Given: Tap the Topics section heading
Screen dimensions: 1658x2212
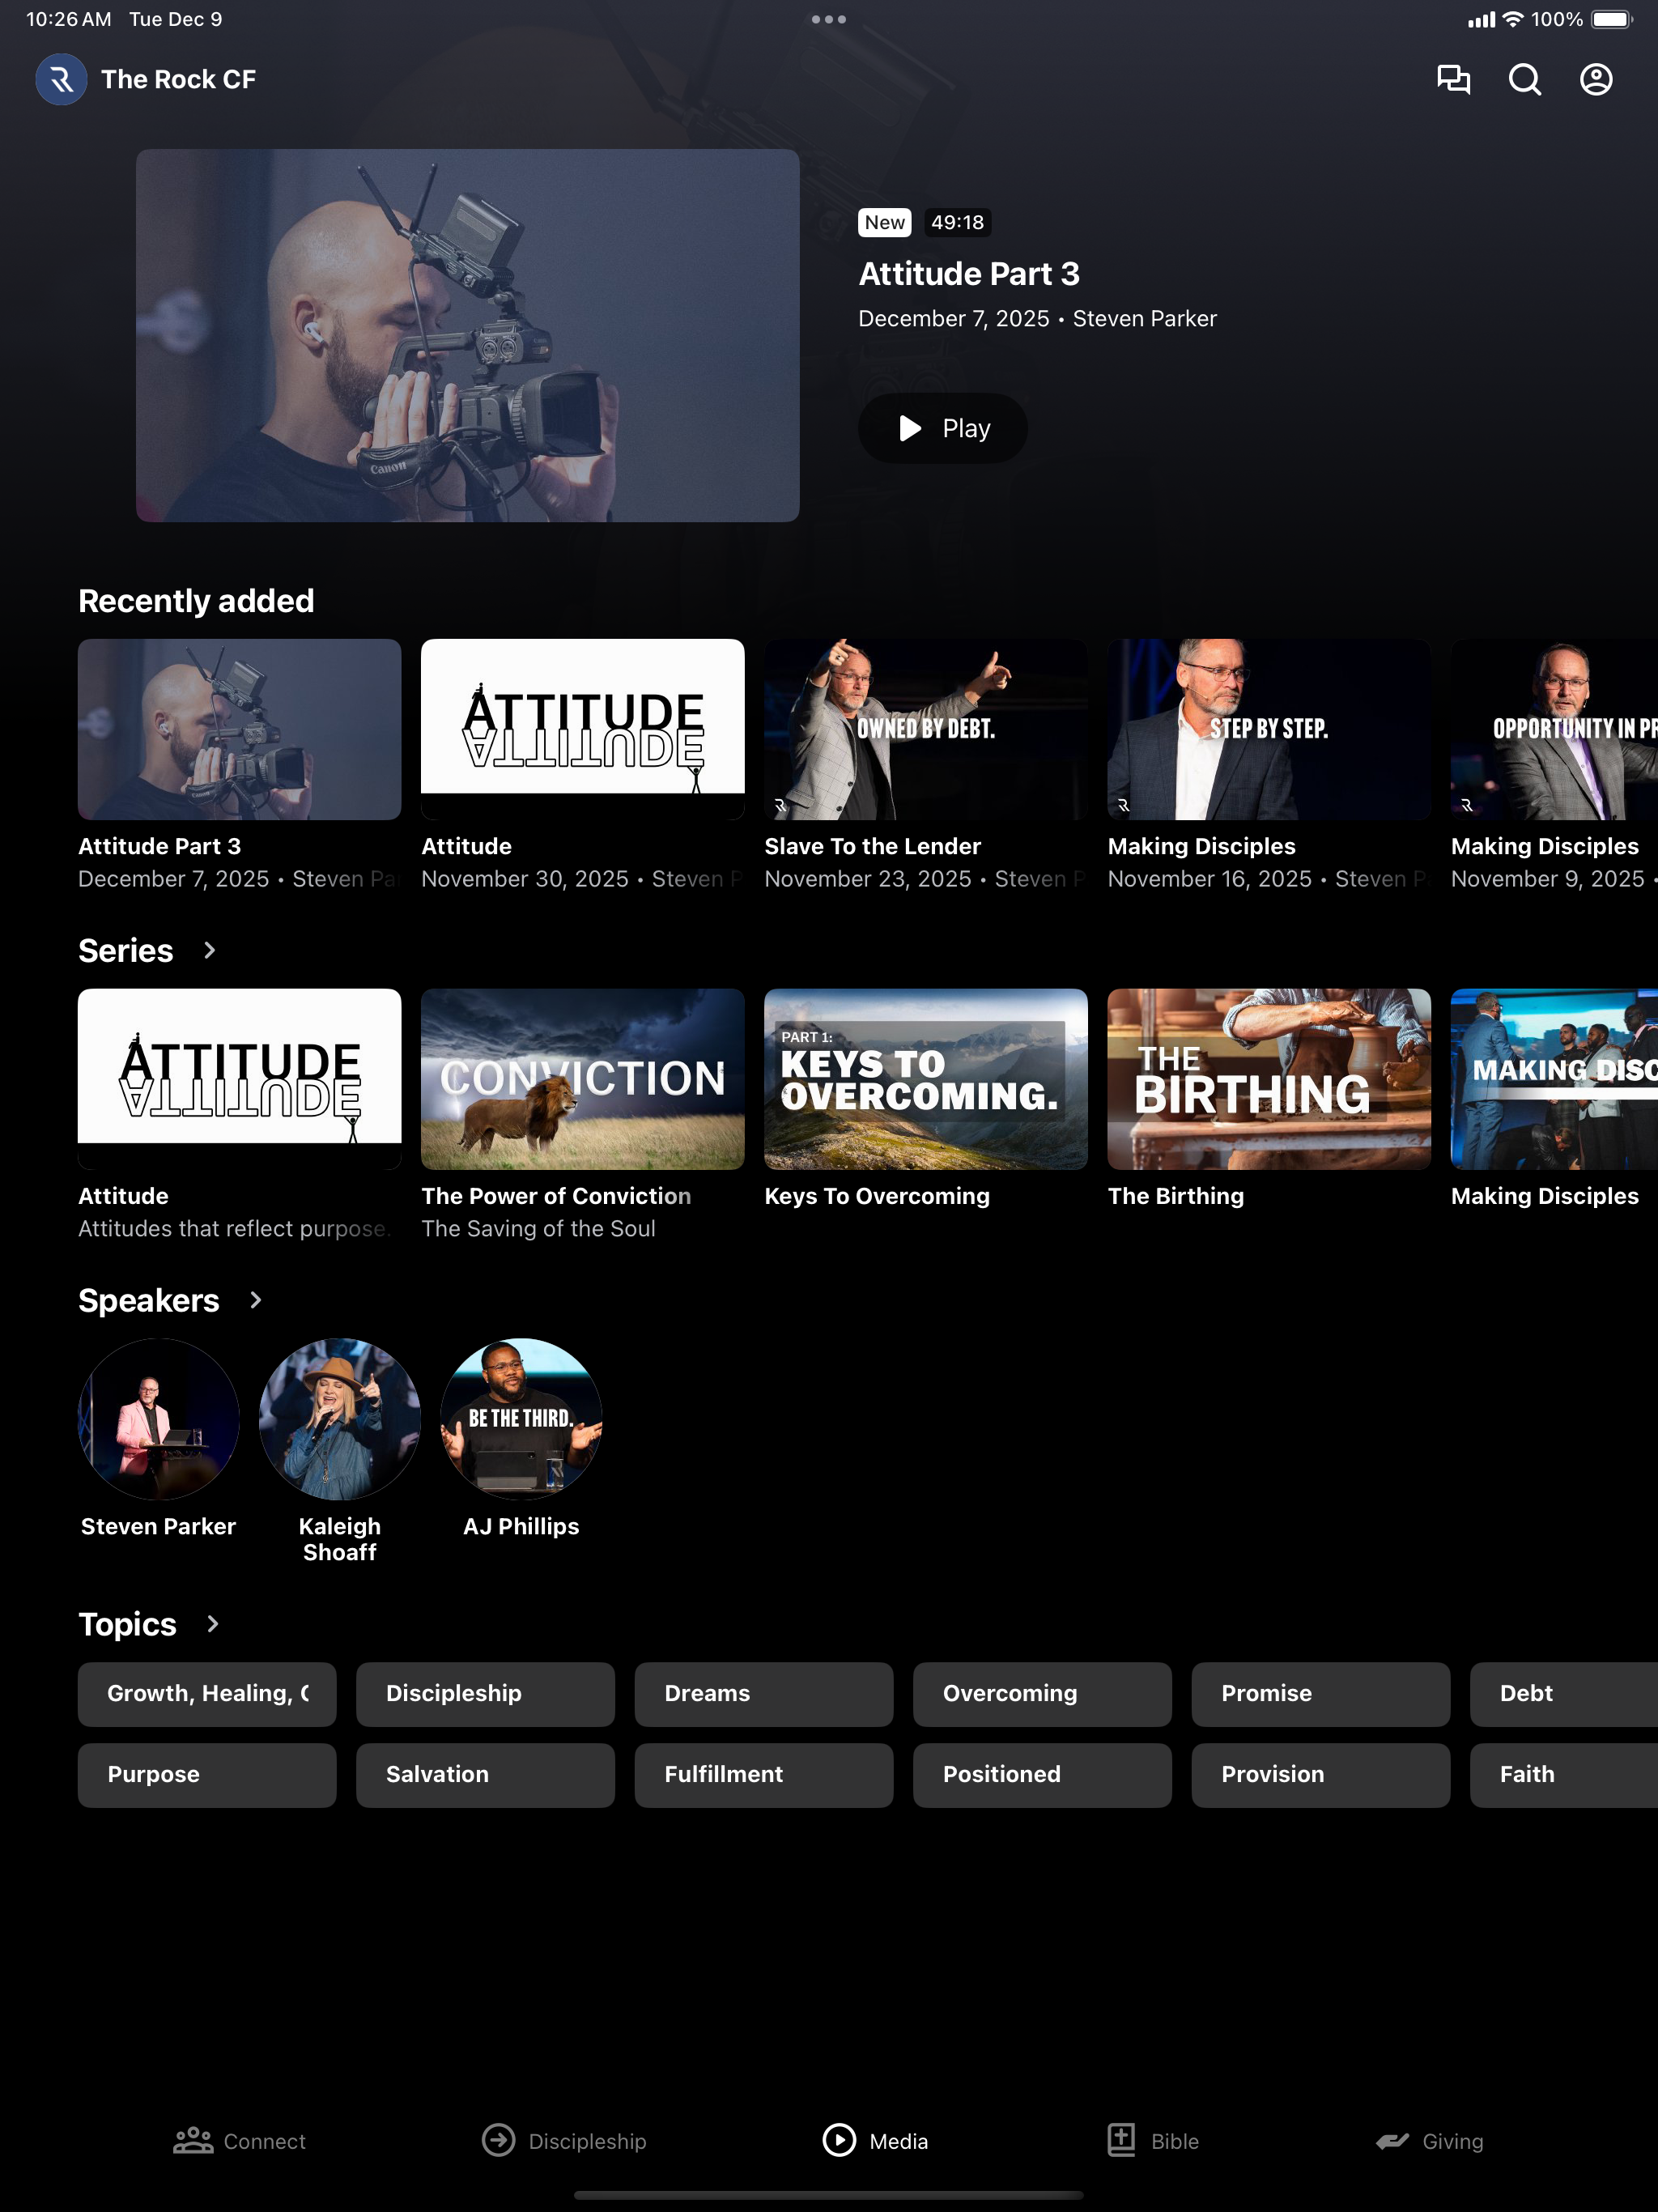Looking at the screenshot, I should coord(128,1625).
